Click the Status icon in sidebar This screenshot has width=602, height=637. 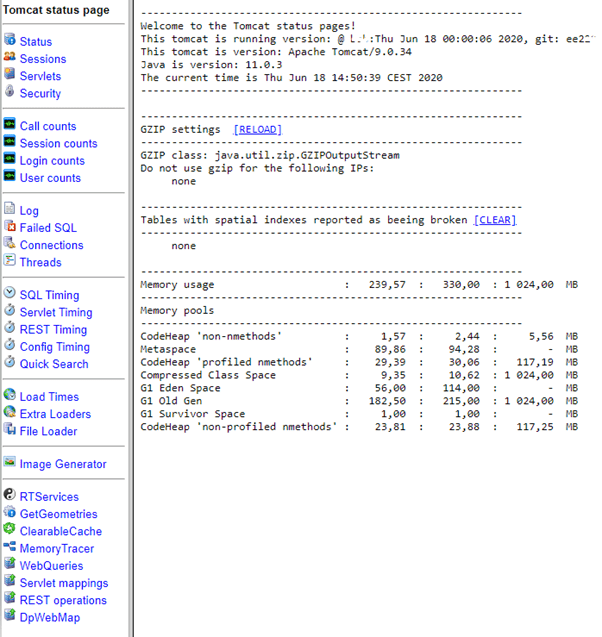(10, 41)
